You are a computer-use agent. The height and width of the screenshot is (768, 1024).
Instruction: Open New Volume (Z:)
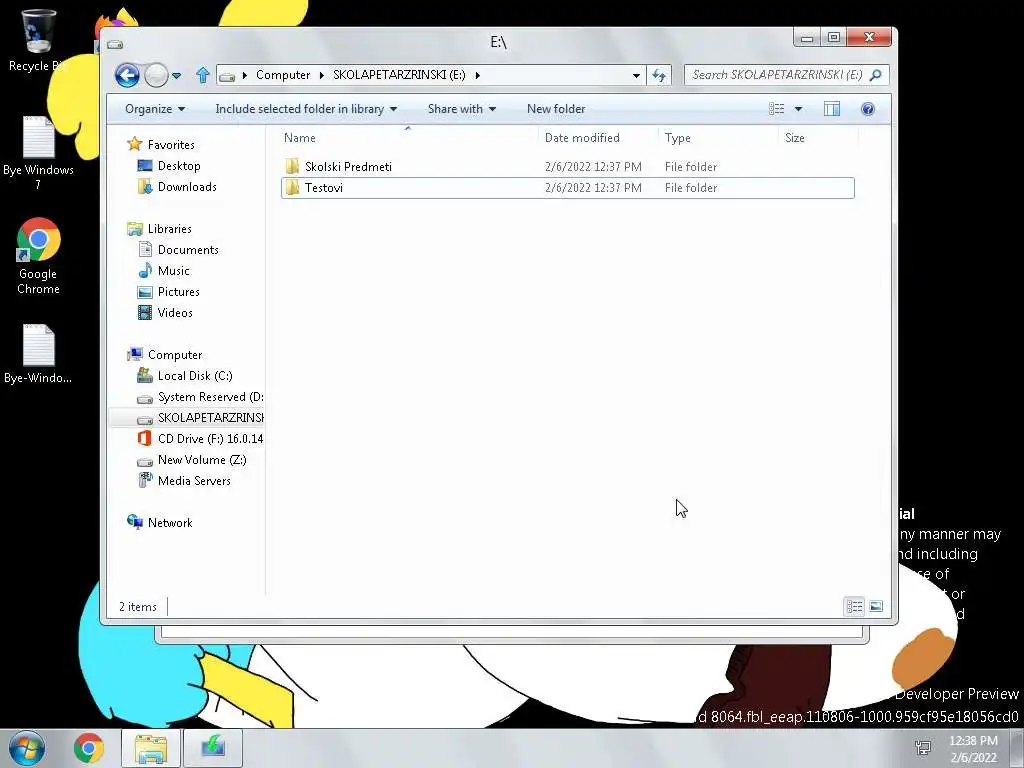click(201, 460)
